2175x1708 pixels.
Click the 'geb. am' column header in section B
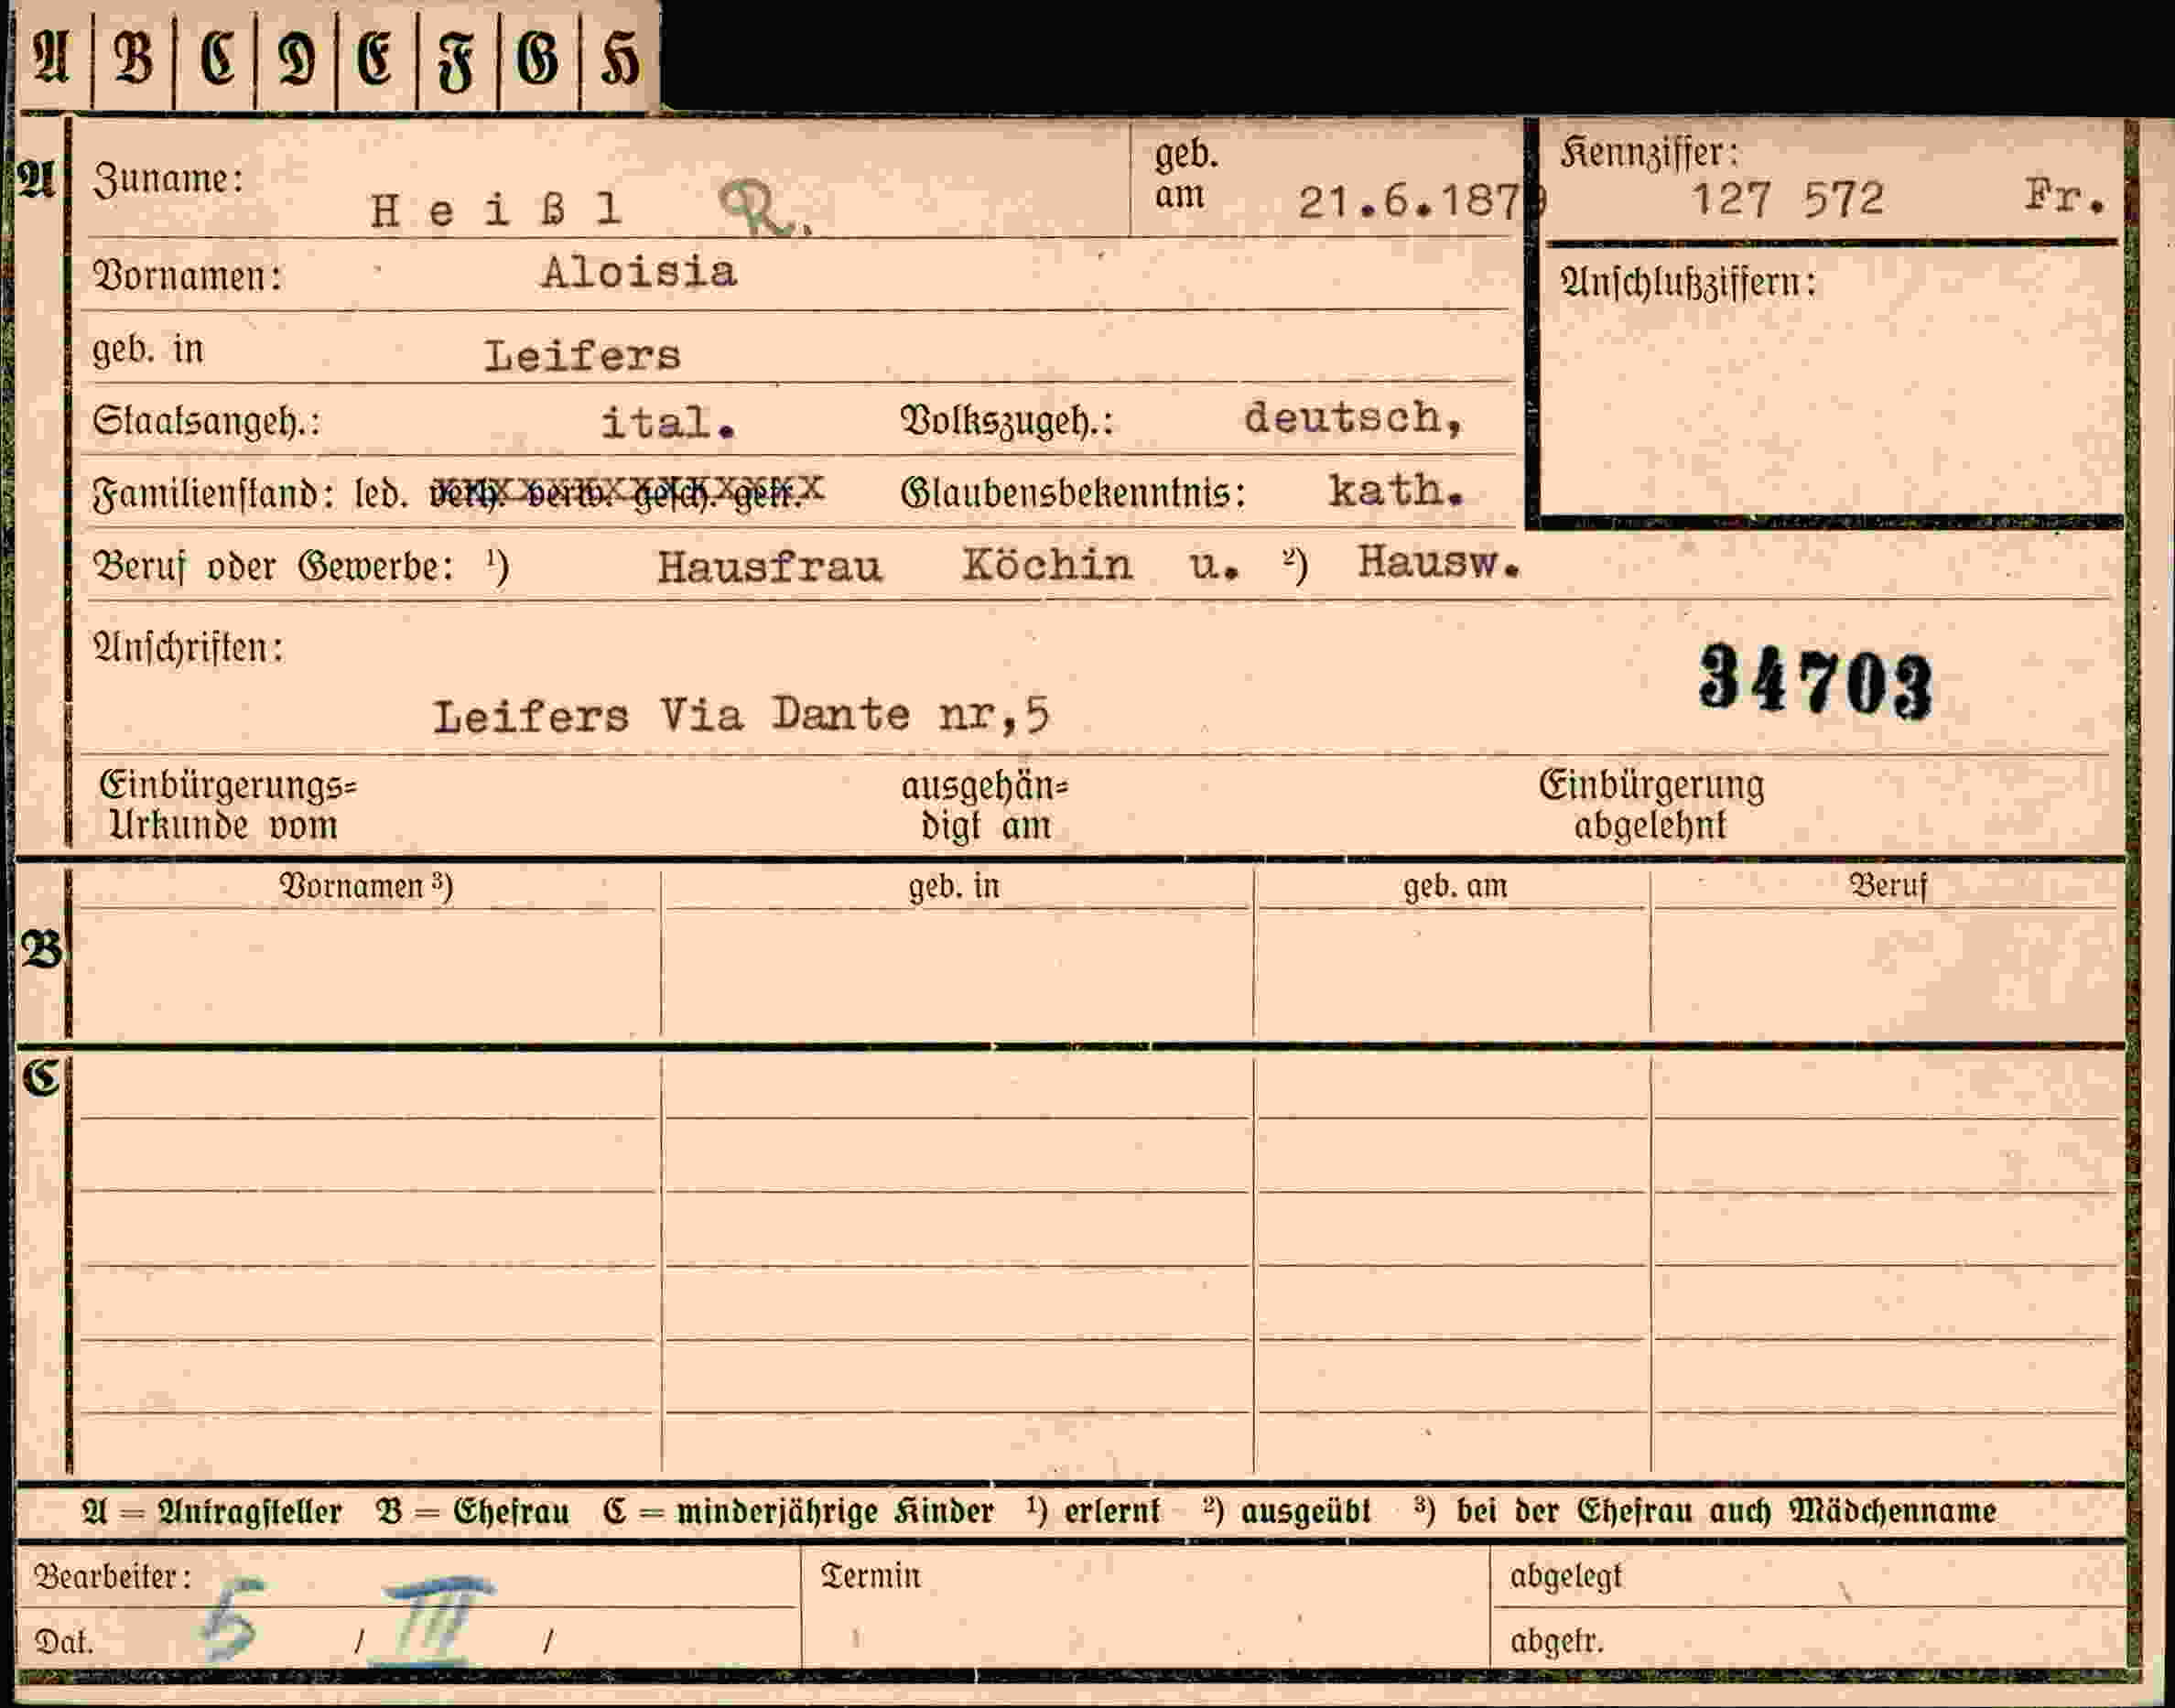pyautogui.click(x=1455, y=886)
